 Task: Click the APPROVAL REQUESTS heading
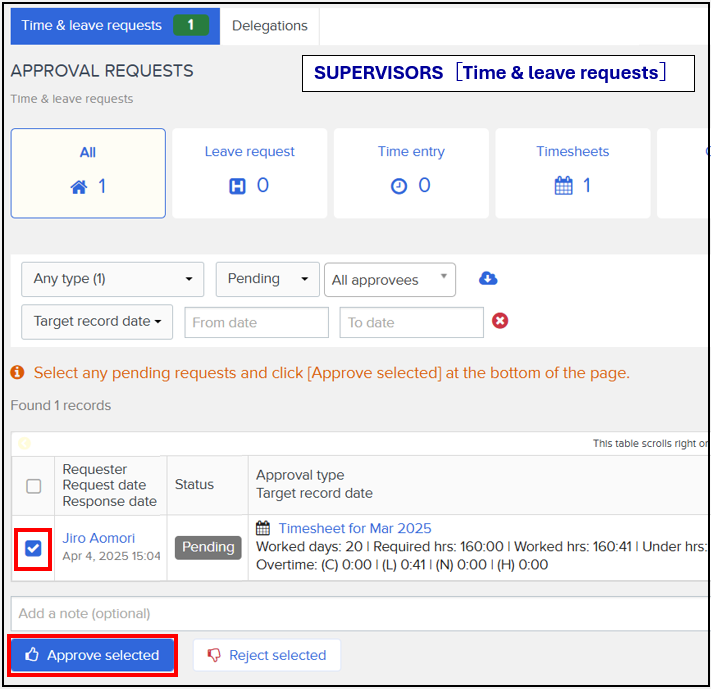102,71
